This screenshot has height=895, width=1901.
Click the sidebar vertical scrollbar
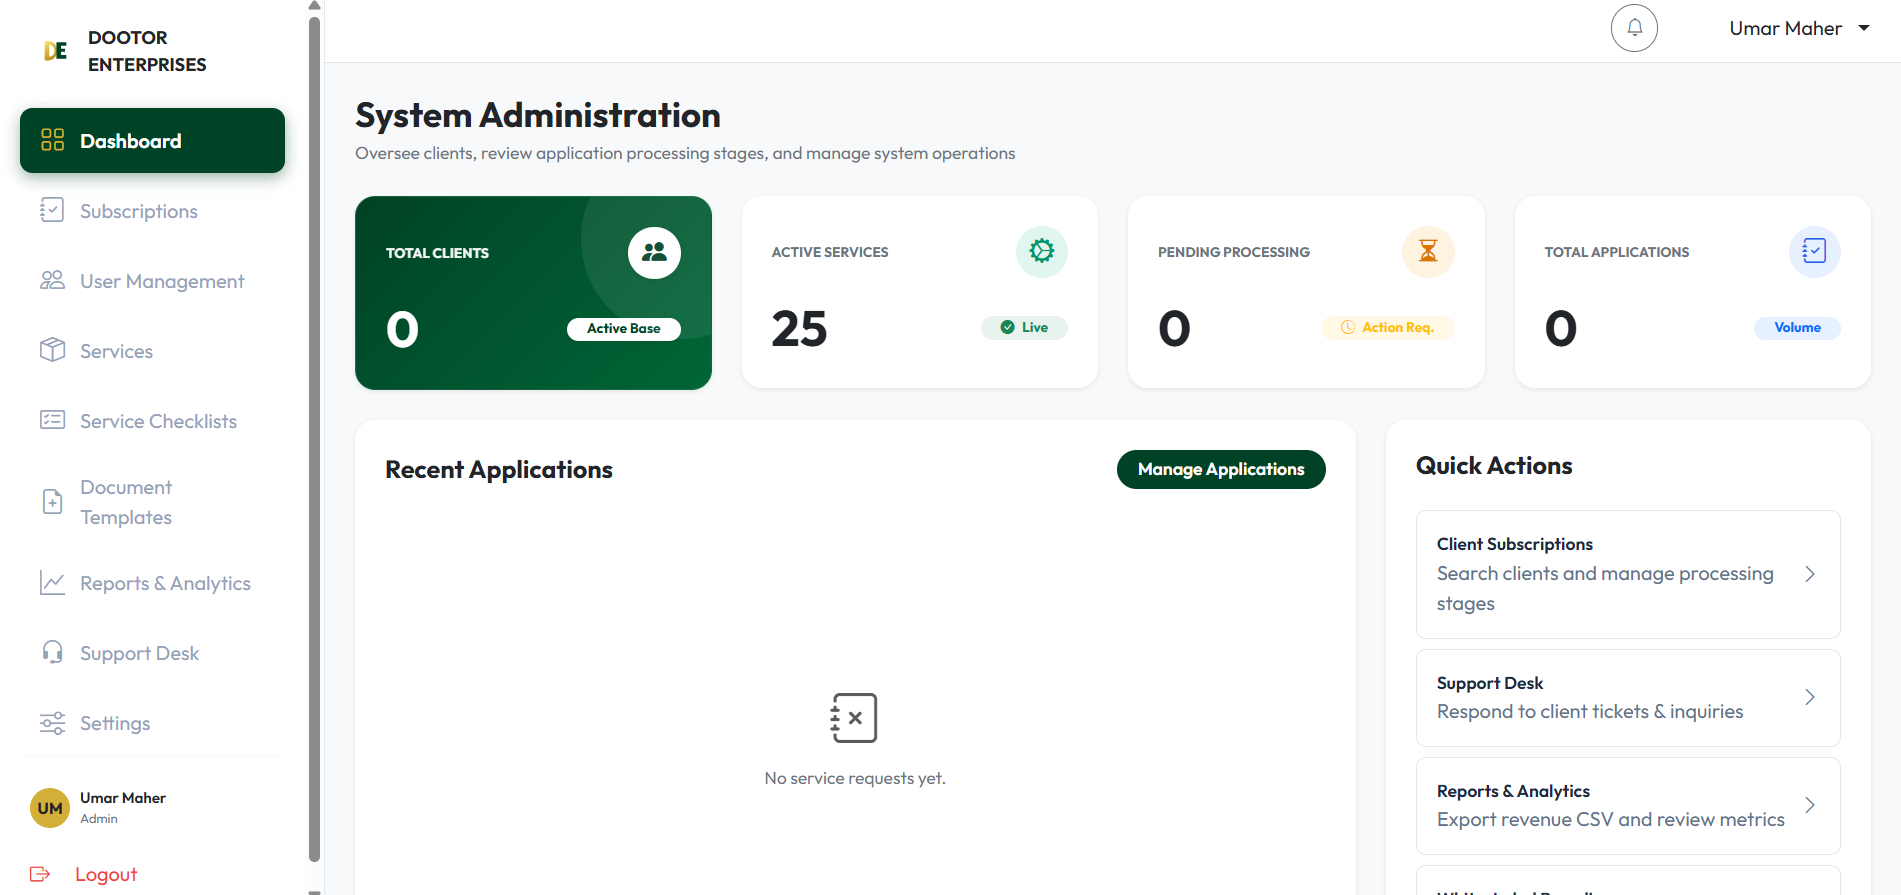click(314, 438)
